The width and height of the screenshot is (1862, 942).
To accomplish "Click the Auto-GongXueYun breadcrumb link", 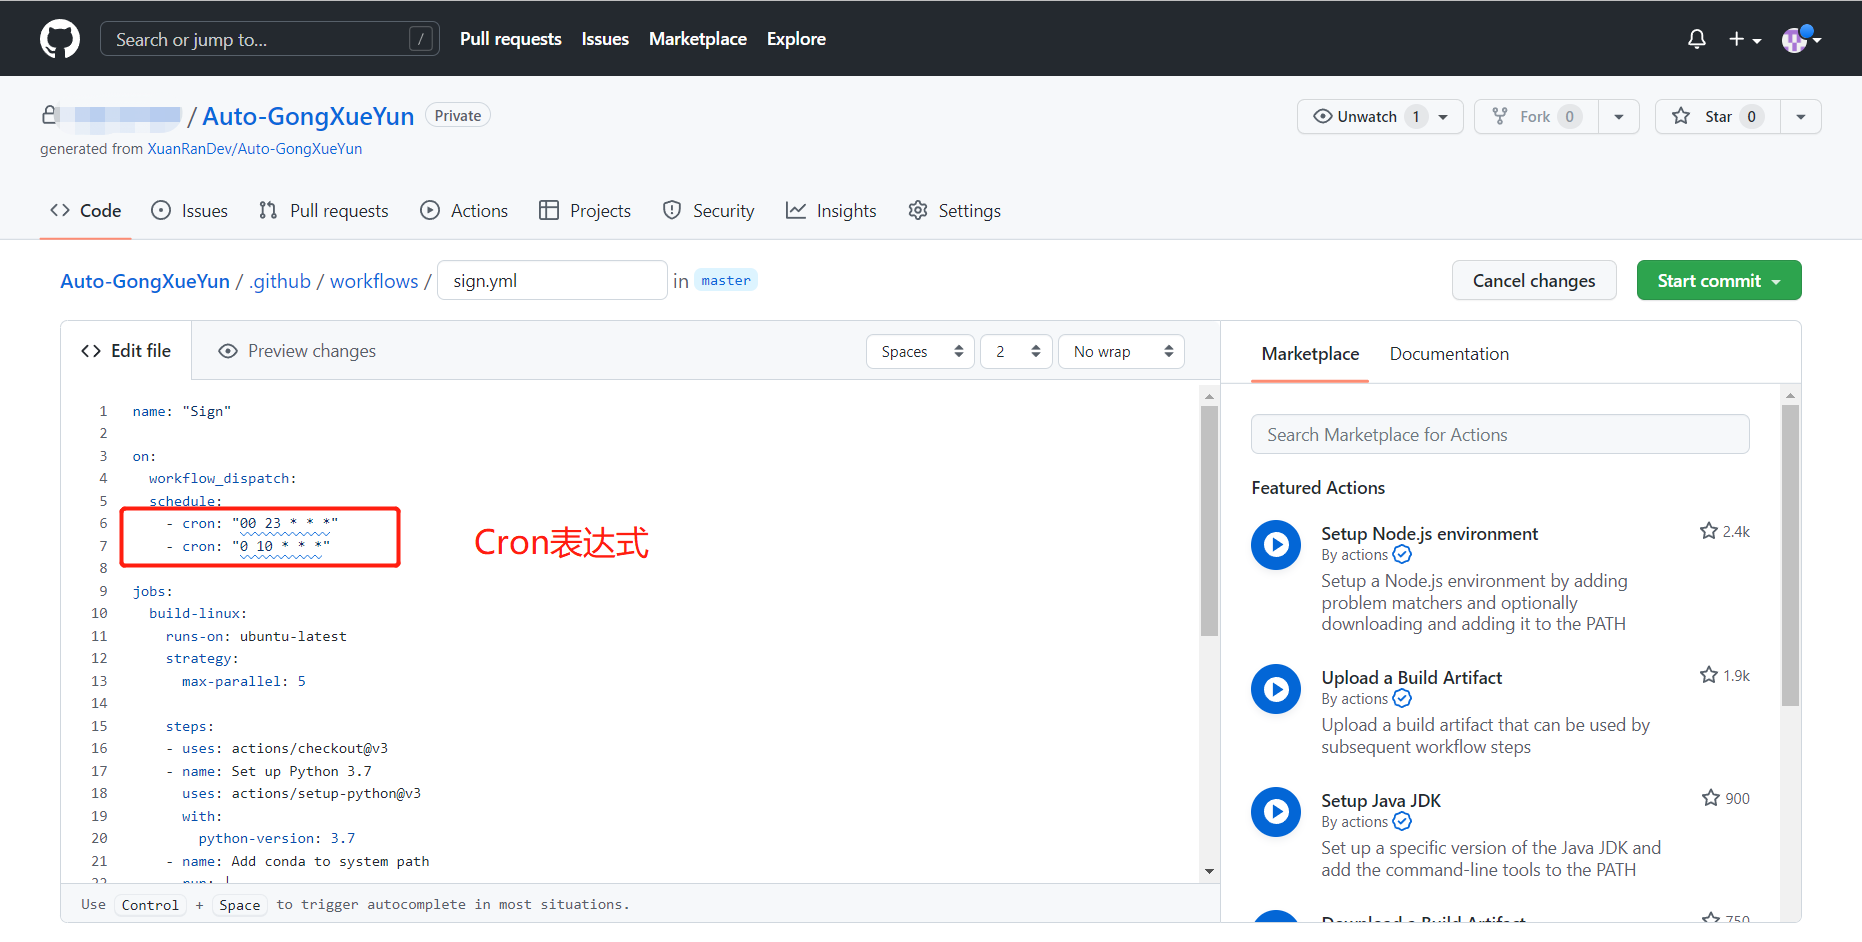I will [x=145, y=281].
